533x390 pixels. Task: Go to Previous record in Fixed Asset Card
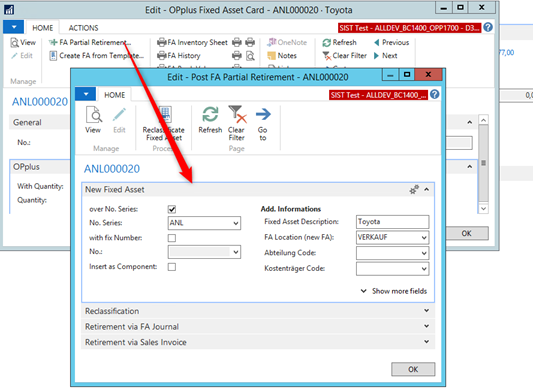click(391, 43)
